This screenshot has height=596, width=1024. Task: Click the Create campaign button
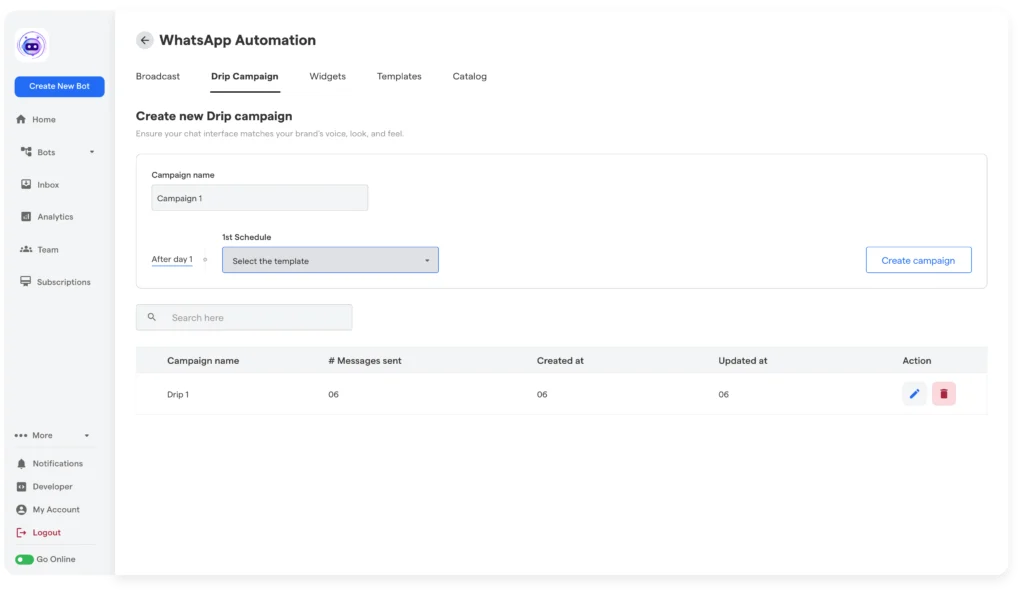tap(918, 260)
